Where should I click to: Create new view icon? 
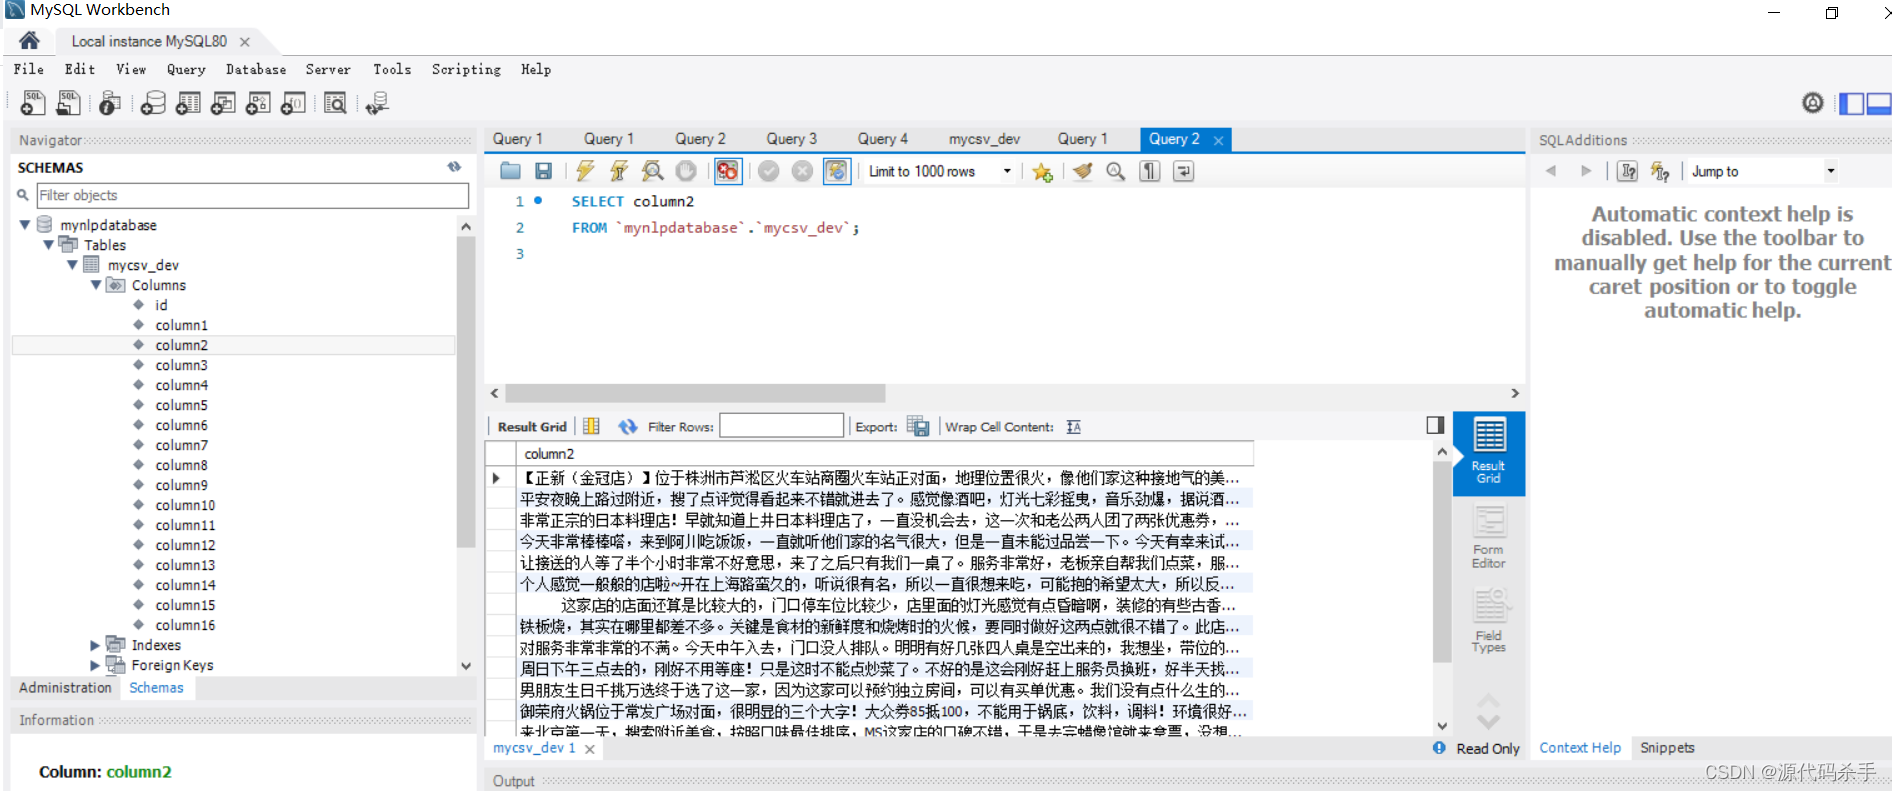coord(223,103)
